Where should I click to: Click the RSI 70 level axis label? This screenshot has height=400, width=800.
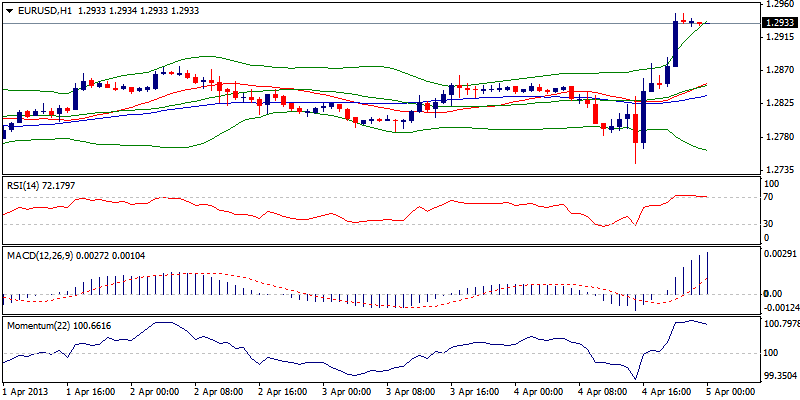tap(769, 198)
